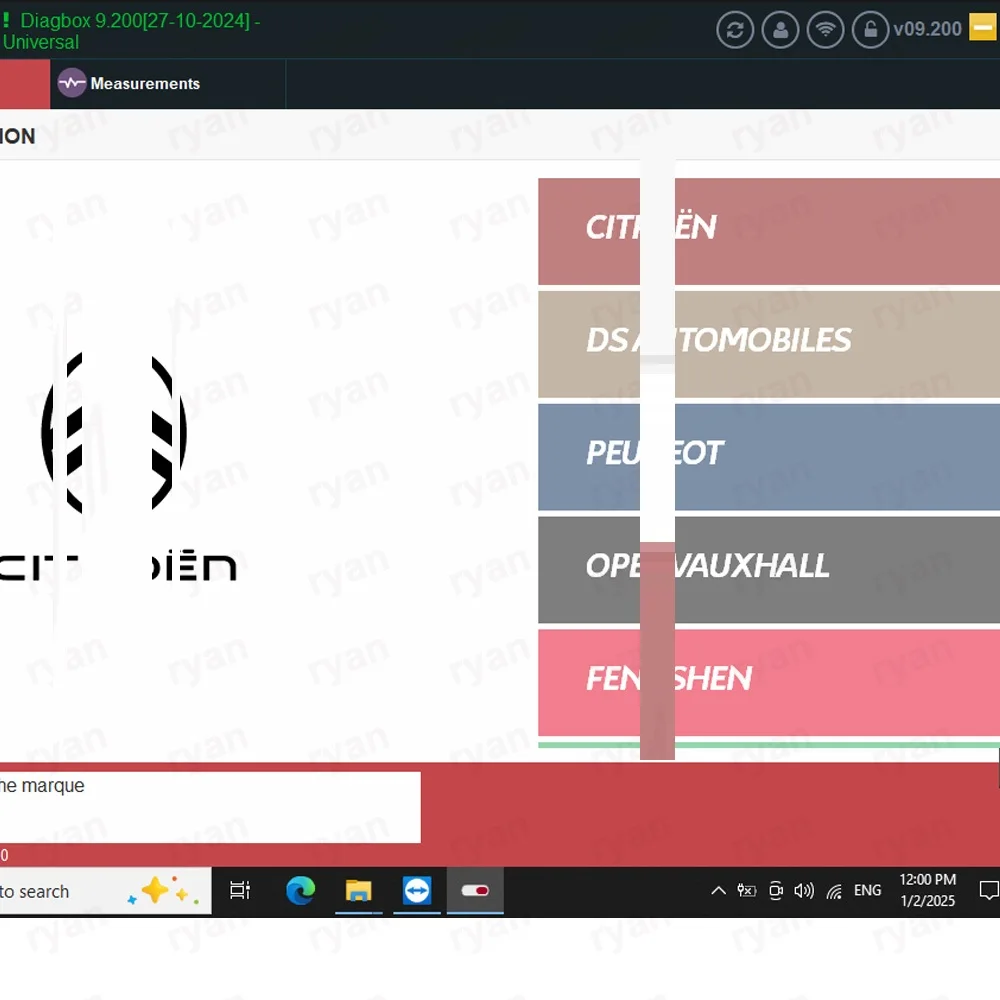Image resolution: width=1000 pixels, height=1000 pixels.
Task: Open Task View on the taskbar
Action: pyautogui.click(x=240, y=891)
